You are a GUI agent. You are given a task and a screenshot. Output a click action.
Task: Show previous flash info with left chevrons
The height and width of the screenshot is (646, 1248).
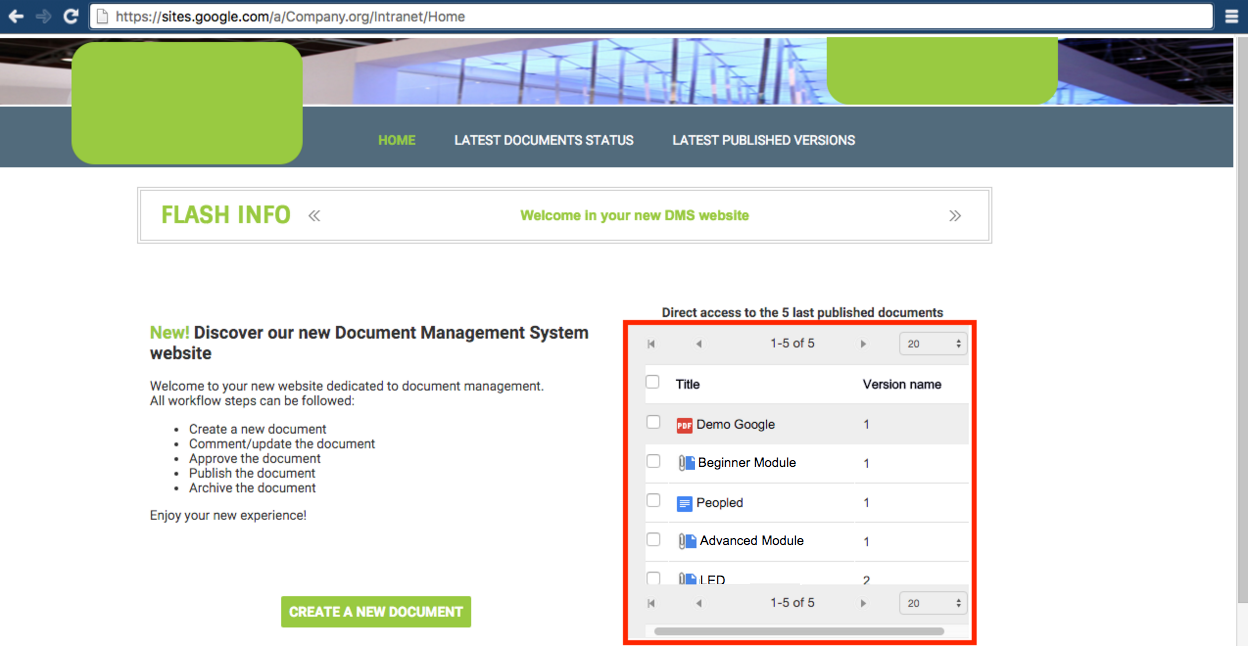tap(314, 215)
